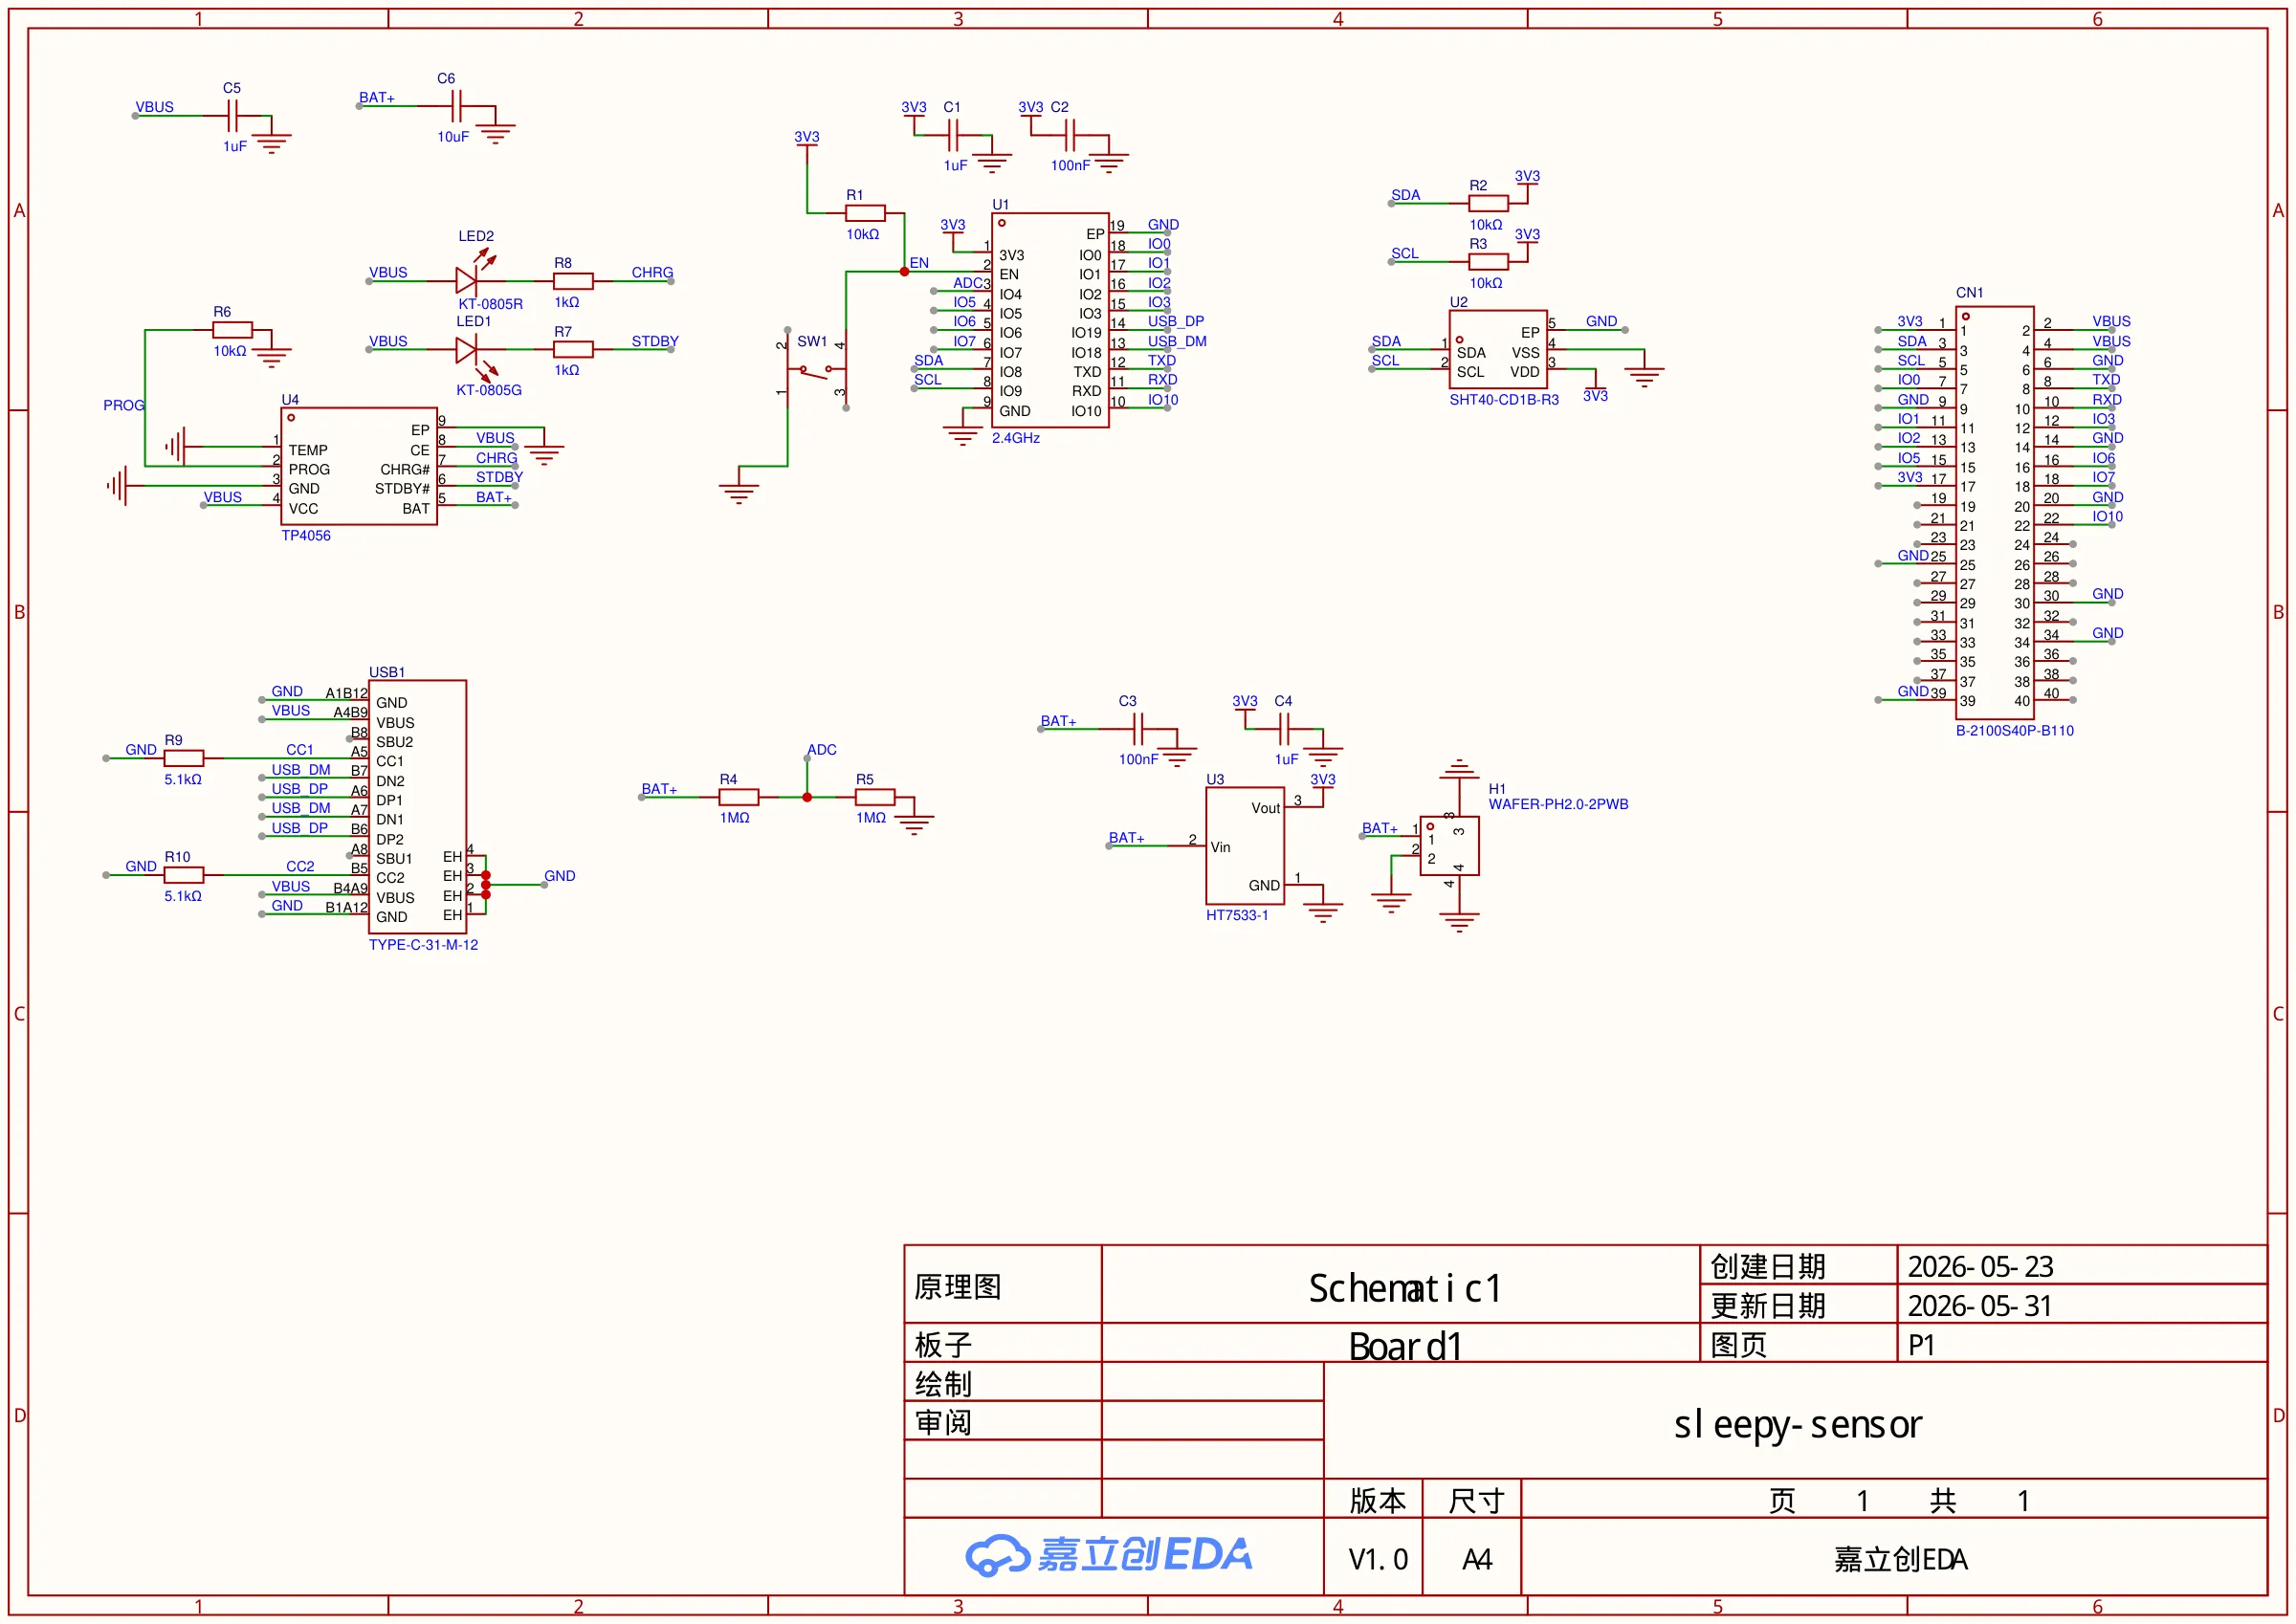Click capacitor C2 100nF symbol
Image resolution: width=2296 pixels, height=1624 pixels.
click(x=1070, y=135)
